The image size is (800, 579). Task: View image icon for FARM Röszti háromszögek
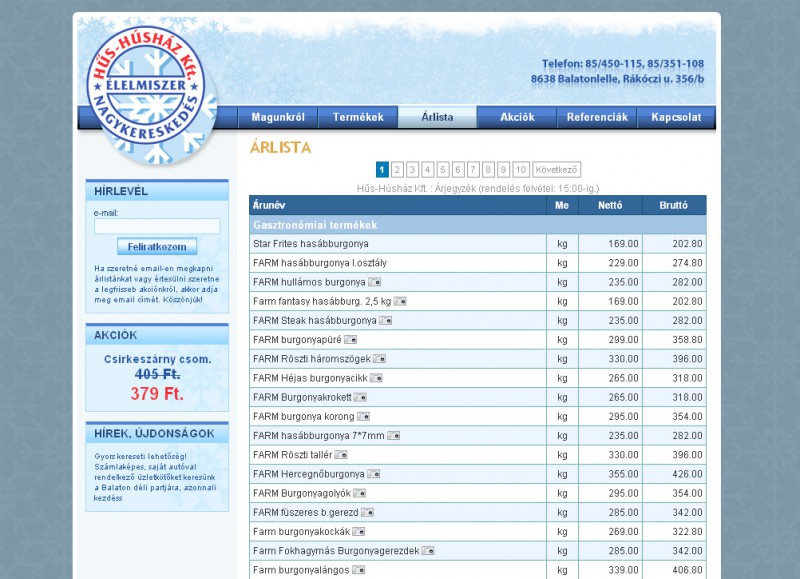pos(379,358)
